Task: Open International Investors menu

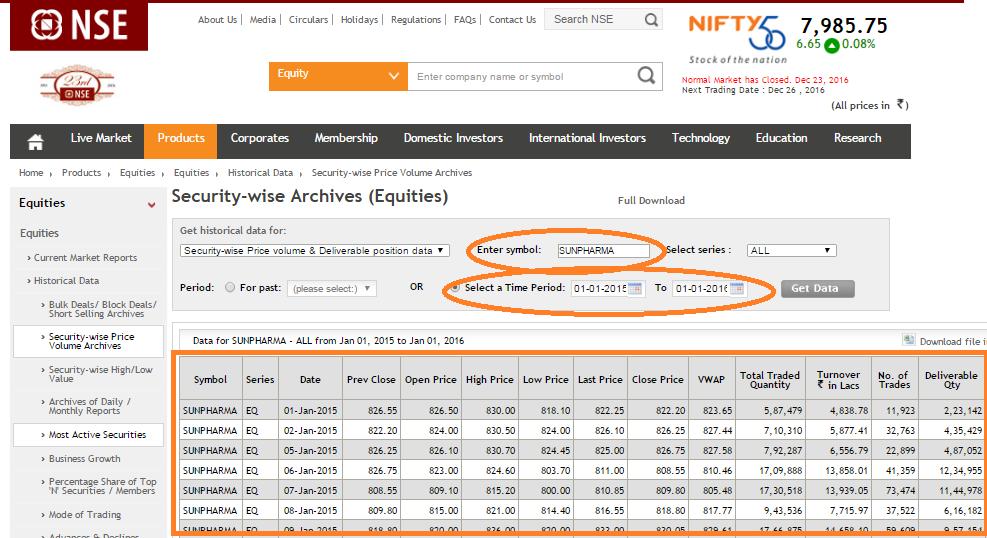Action: click(587, 138)
